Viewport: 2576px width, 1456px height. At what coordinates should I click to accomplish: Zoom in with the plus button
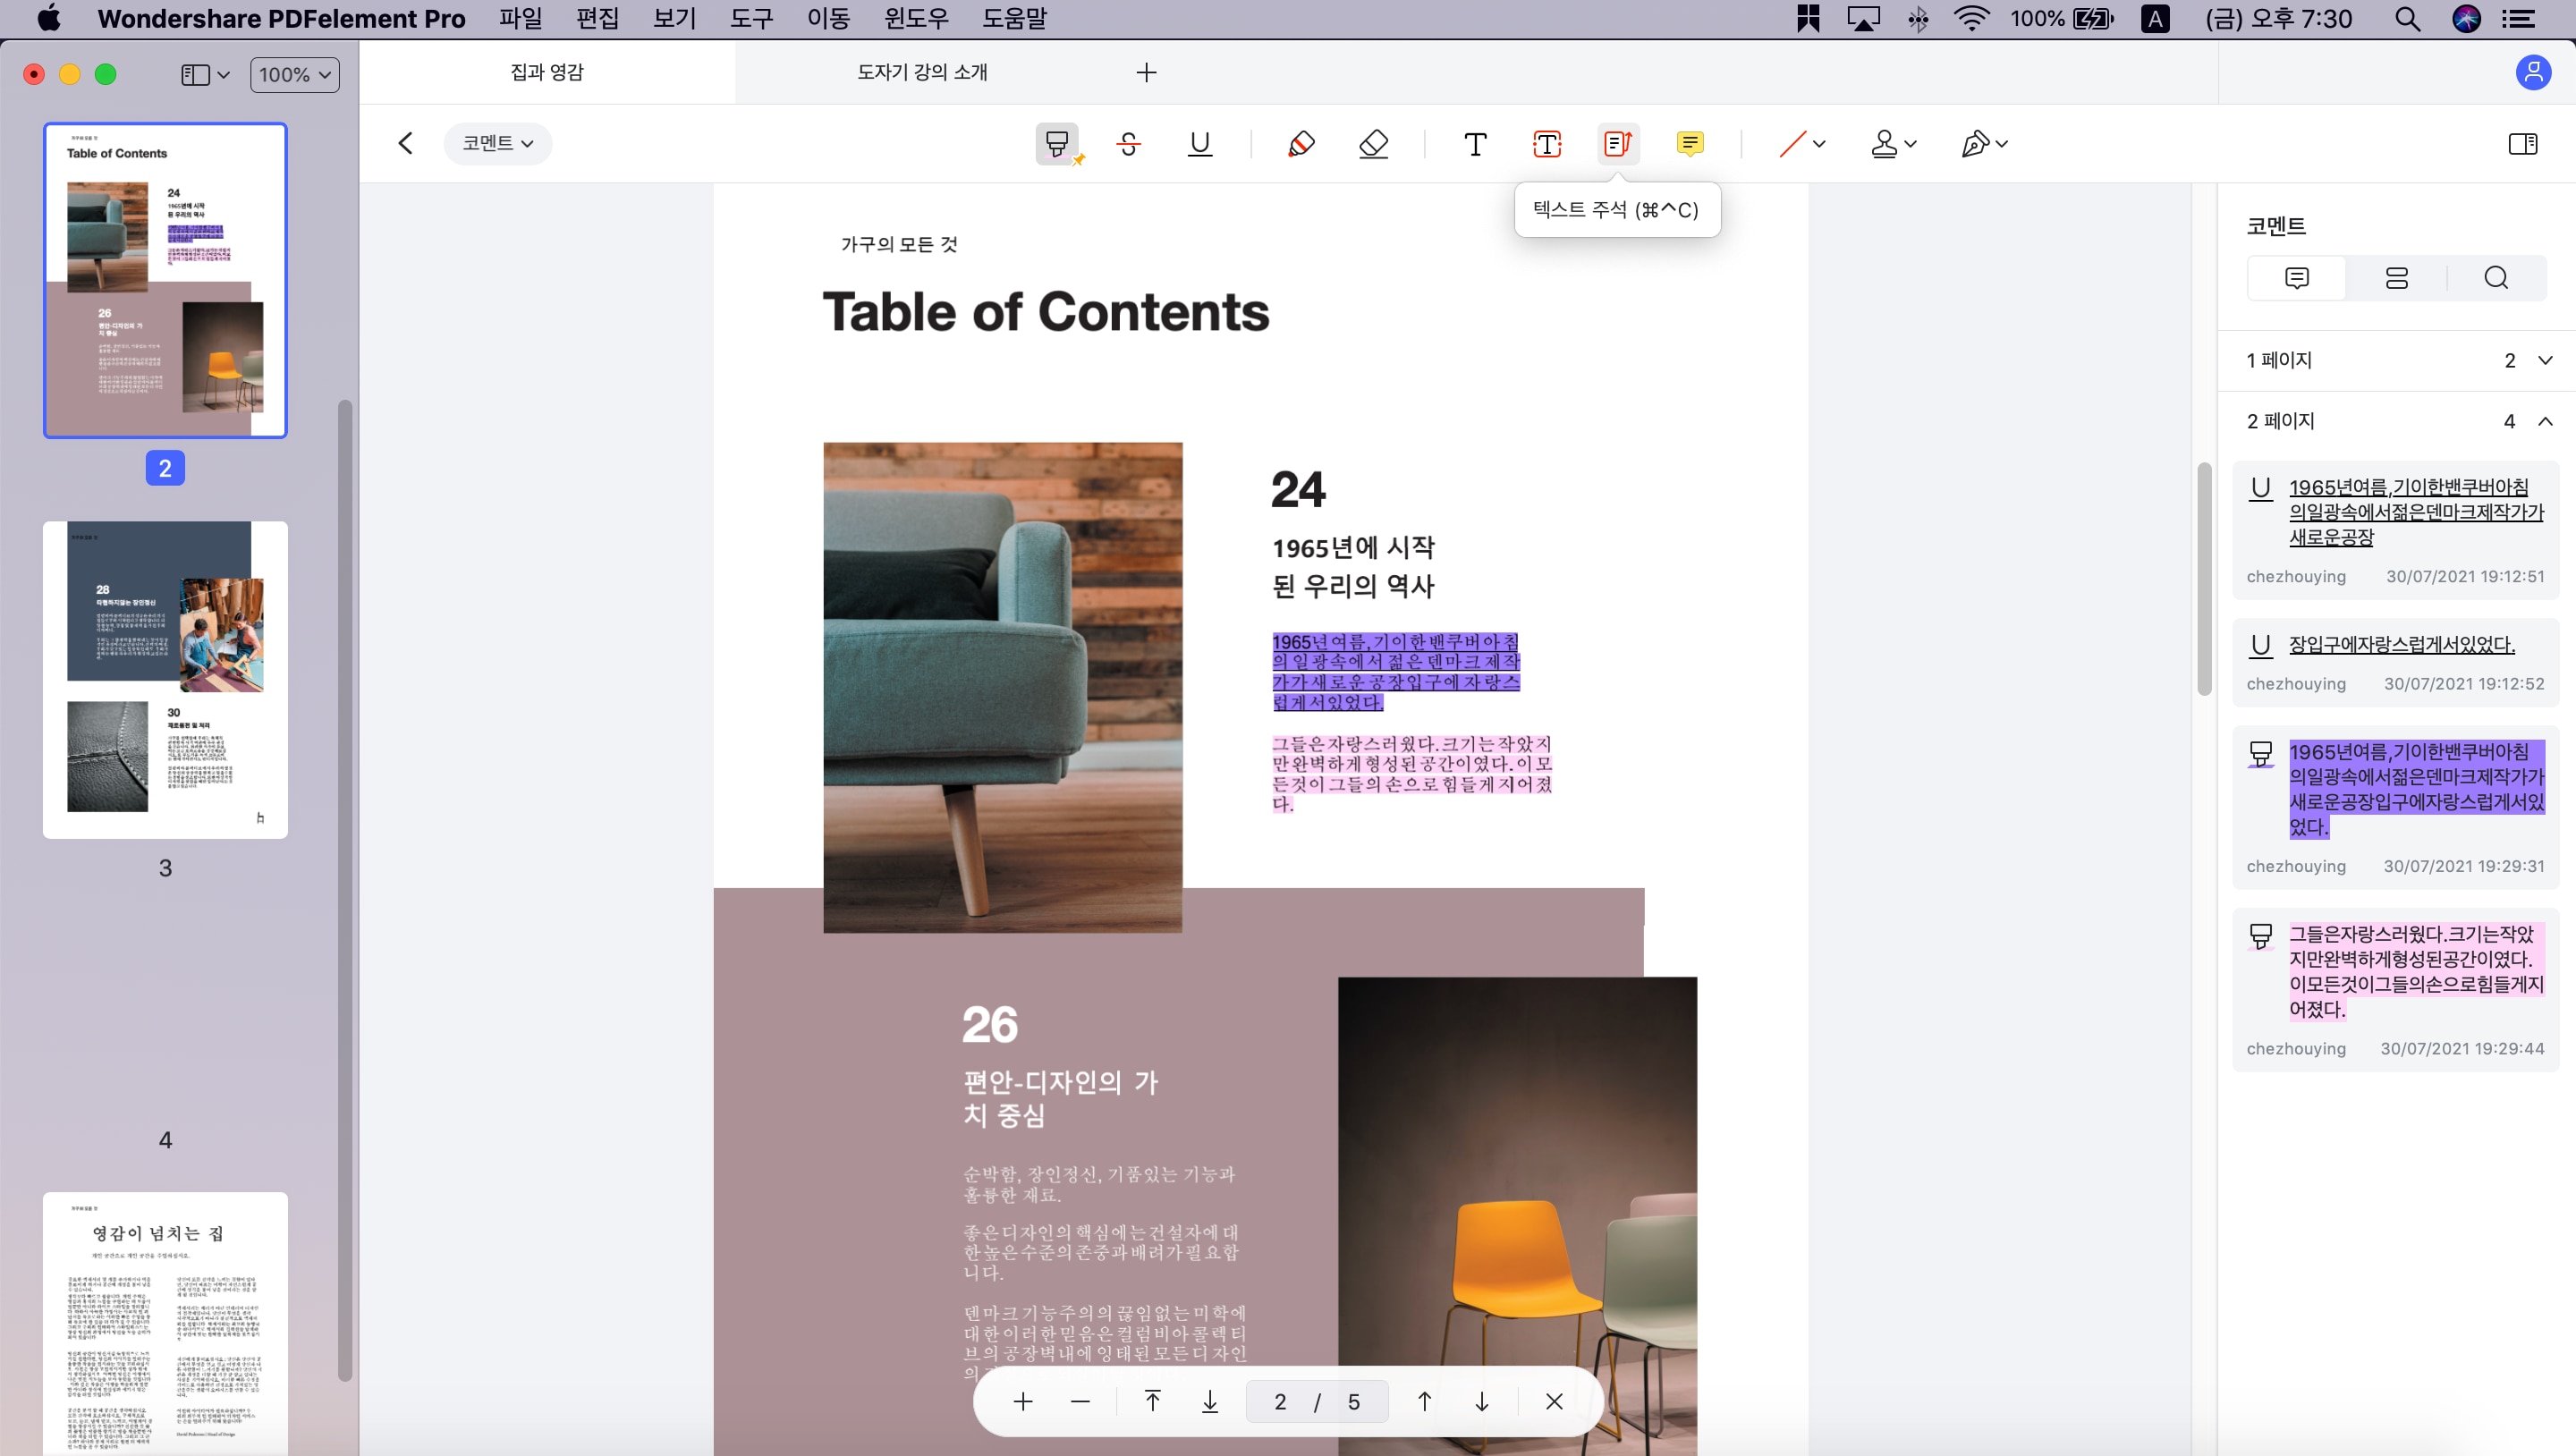(1023, 1402)
